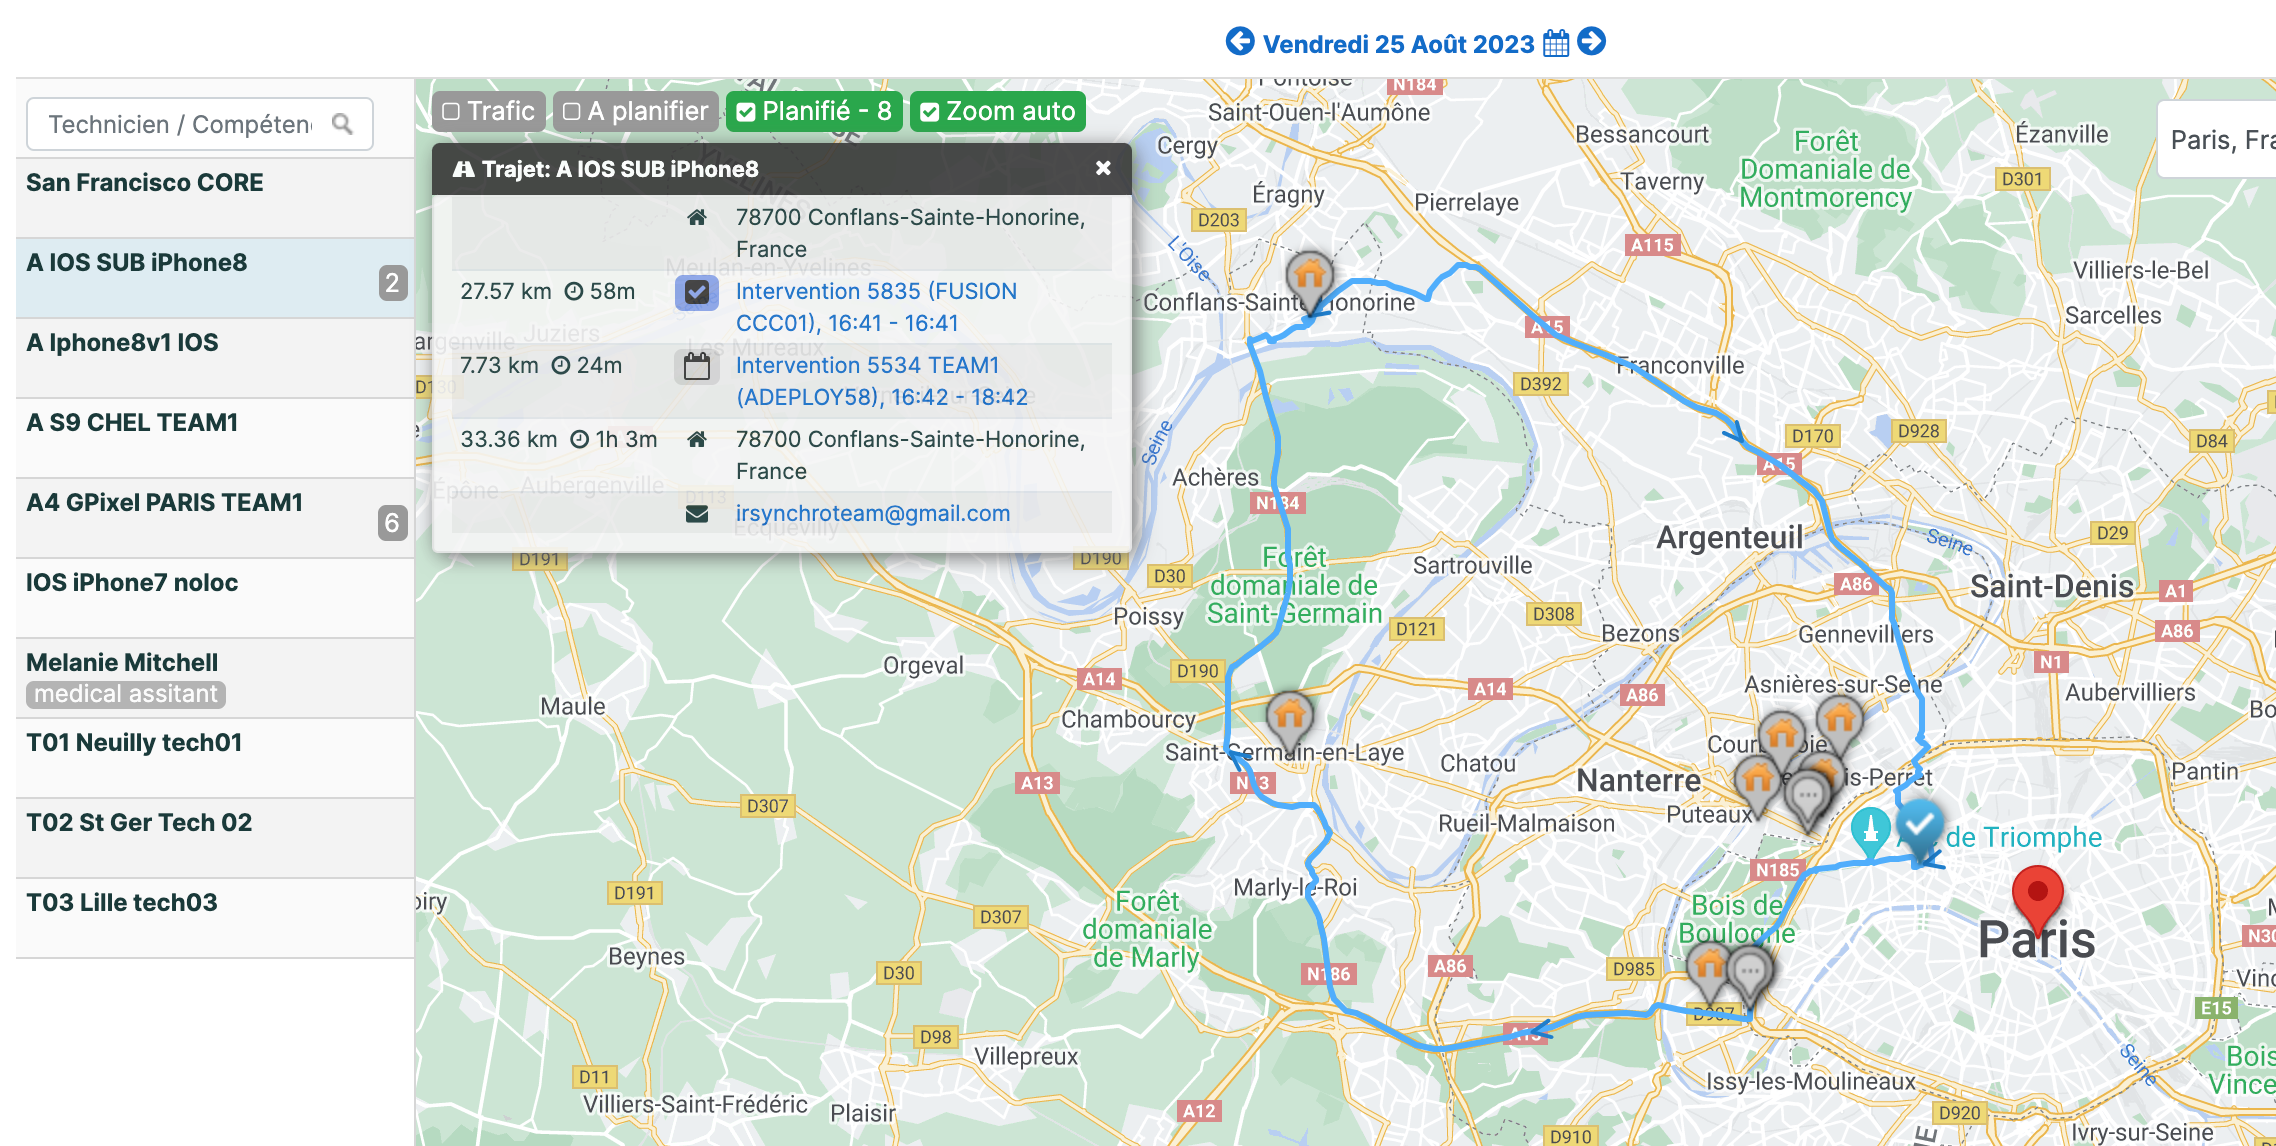The height and width of the screenshot is (1146, 2276).
Task: Select technician T03 Lille tech03
Action: (x=215, y=918)
